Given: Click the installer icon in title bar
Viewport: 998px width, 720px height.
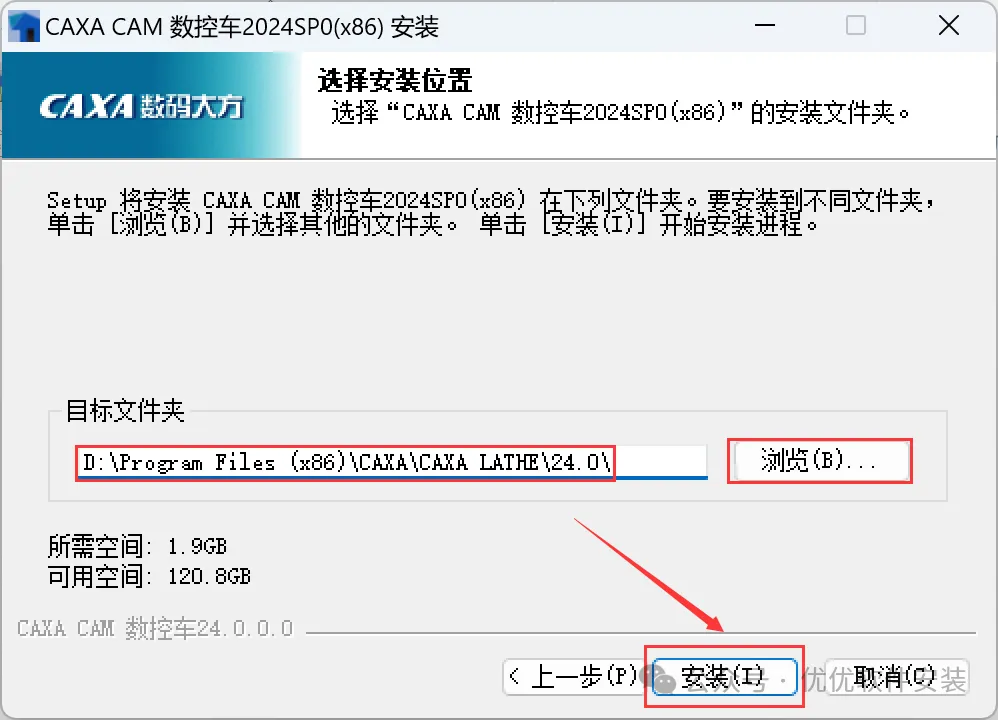Looking at the screenshot, I should pyautogui.click(x=24, y=27).
